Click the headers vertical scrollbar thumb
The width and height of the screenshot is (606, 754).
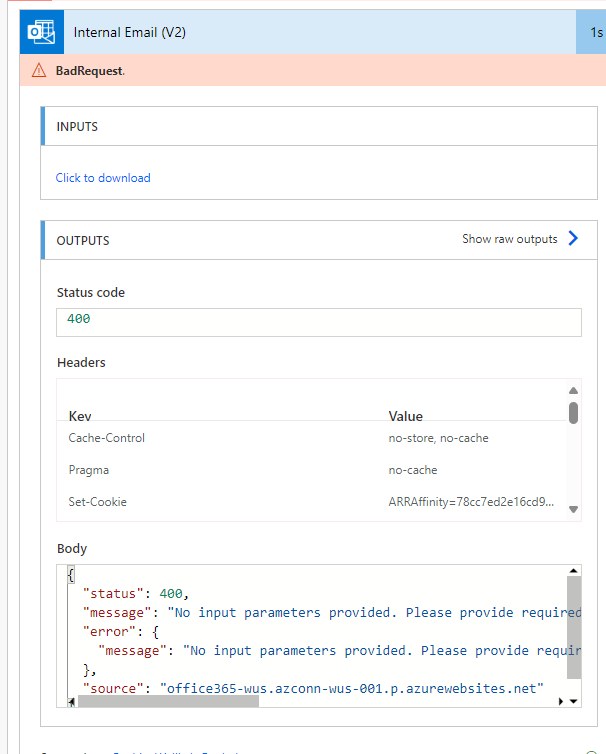pyautogui.click(x=573, y=412)
